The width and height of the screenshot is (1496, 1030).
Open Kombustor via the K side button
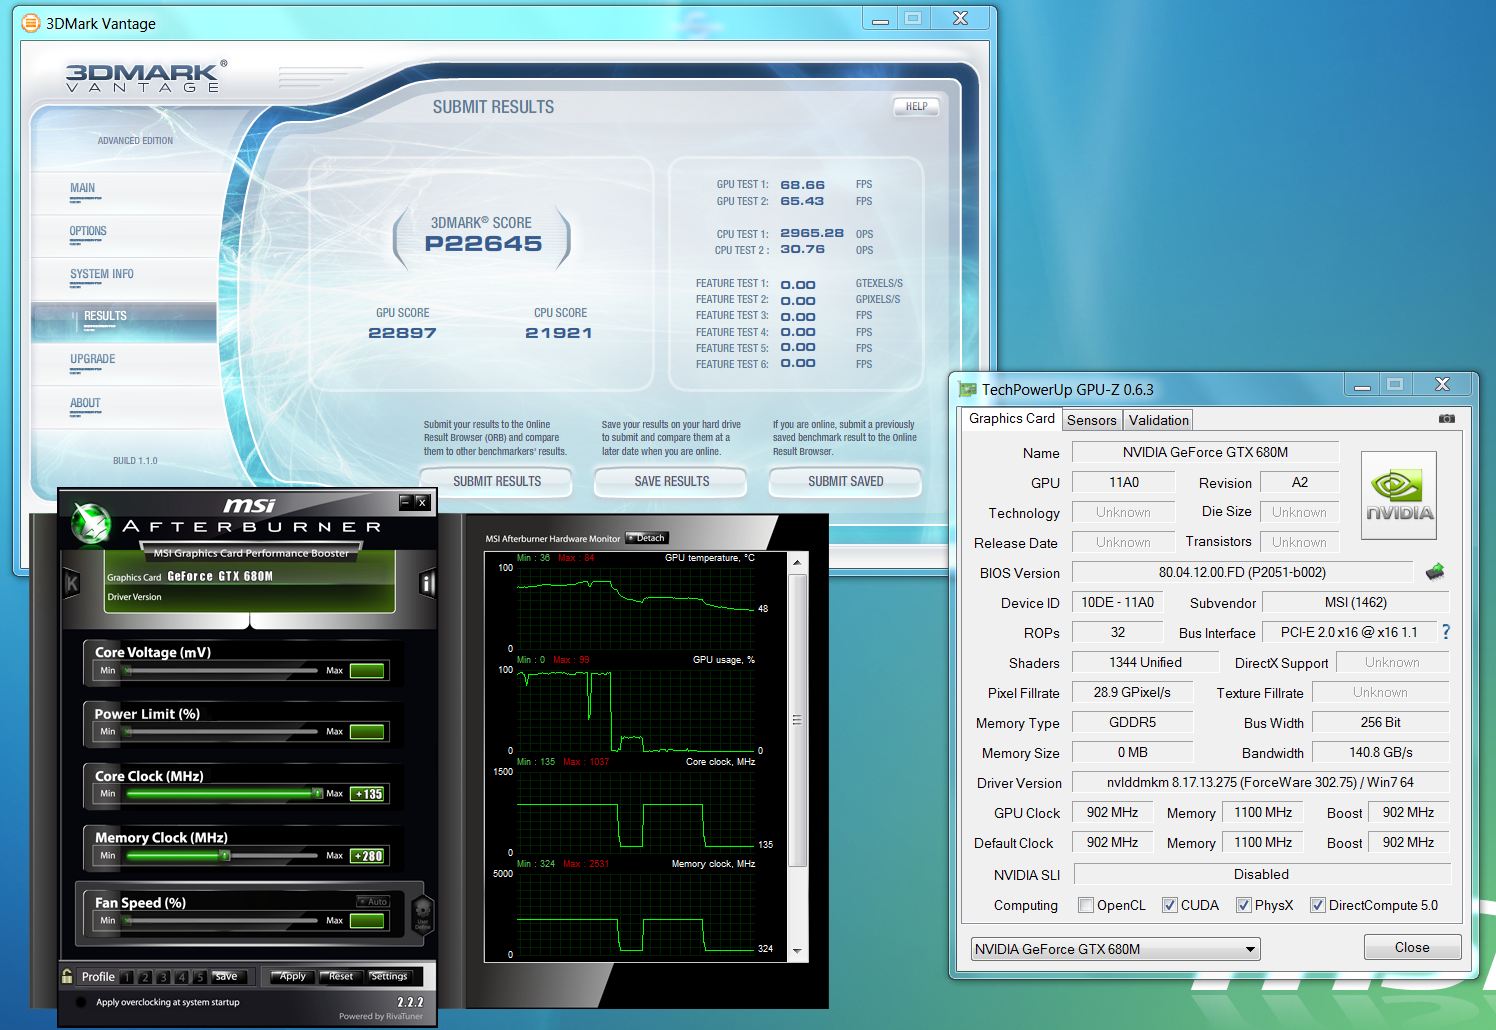click(x=71, y=582)
